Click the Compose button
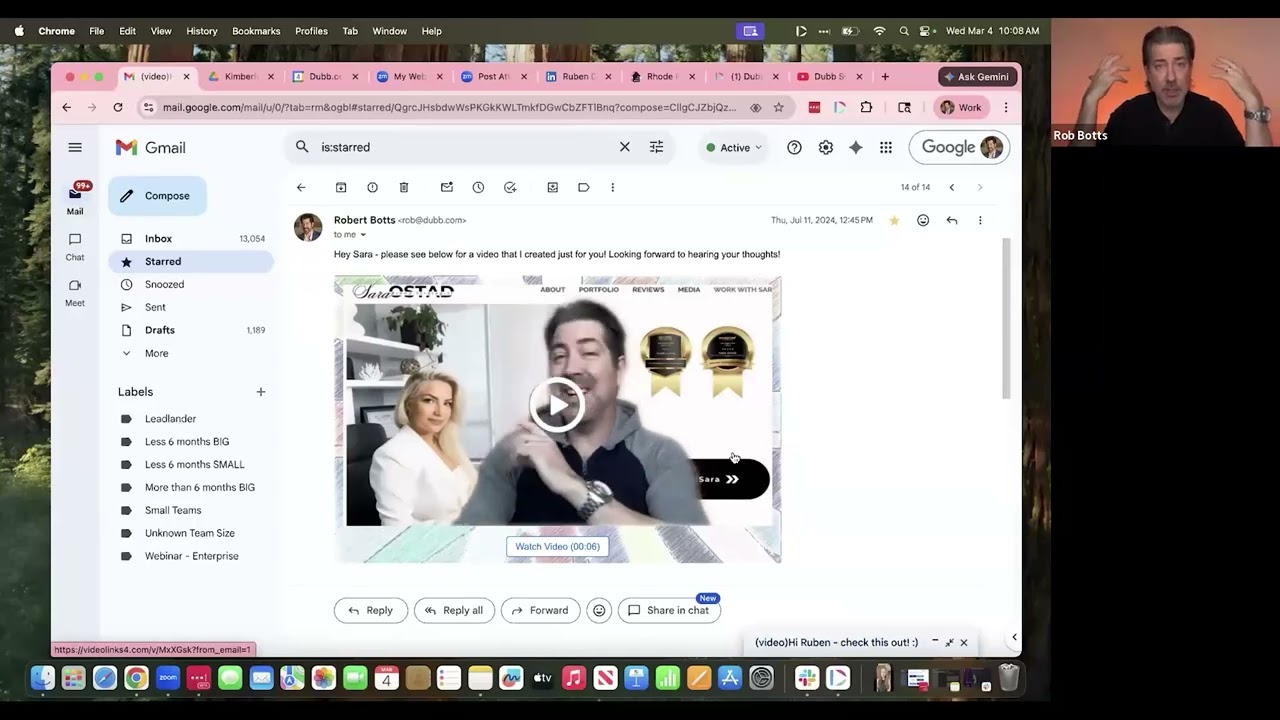Viewport: 1280px width, 720px height. coord(157,196)
